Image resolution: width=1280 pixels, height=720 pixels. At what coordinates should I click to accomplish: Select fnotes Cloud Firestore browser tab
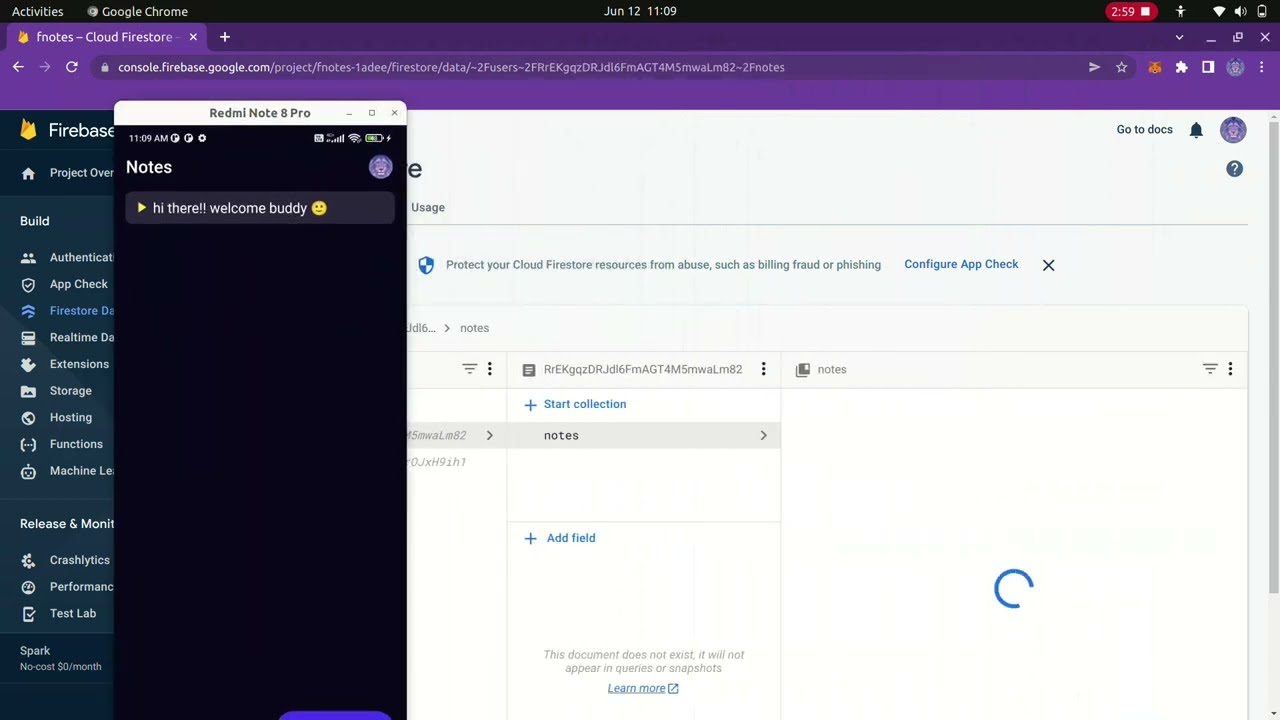[x=106, y=37]
